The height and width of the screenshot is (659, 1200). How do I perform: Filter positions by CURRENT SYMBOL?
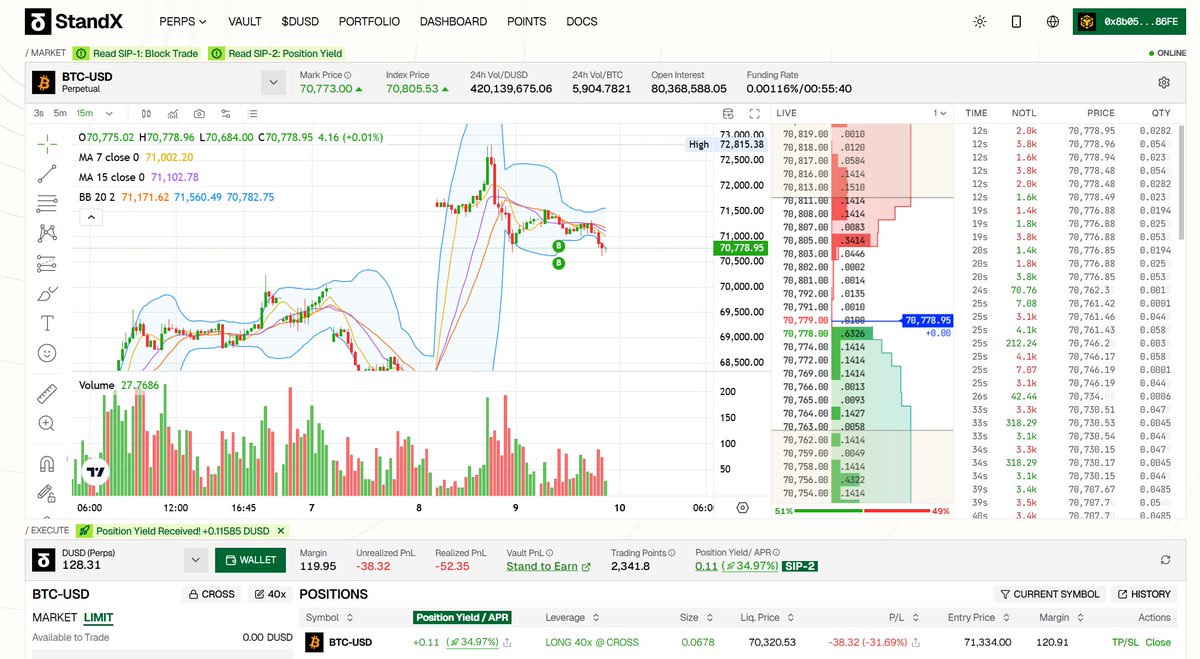pyautogui.click(x=1049, y=594)
